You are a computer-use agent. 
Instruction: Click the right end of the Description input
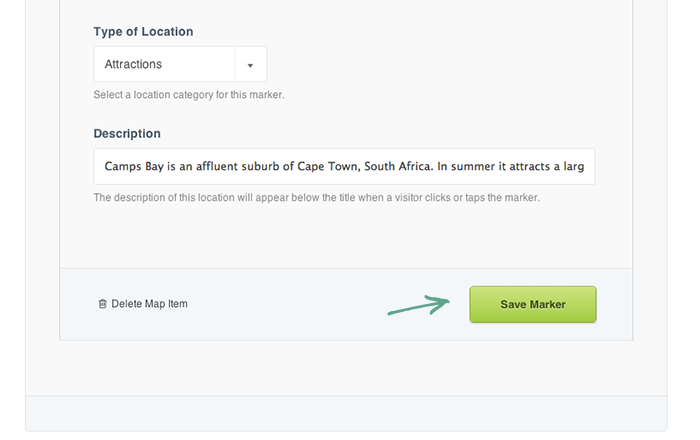tap(588, 167)
